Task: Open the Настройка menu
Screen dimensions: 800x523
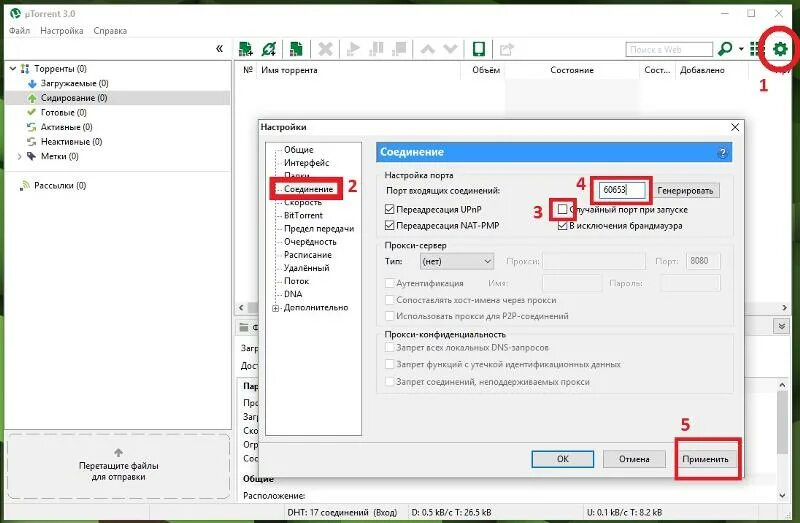Action: click(62, 31)
